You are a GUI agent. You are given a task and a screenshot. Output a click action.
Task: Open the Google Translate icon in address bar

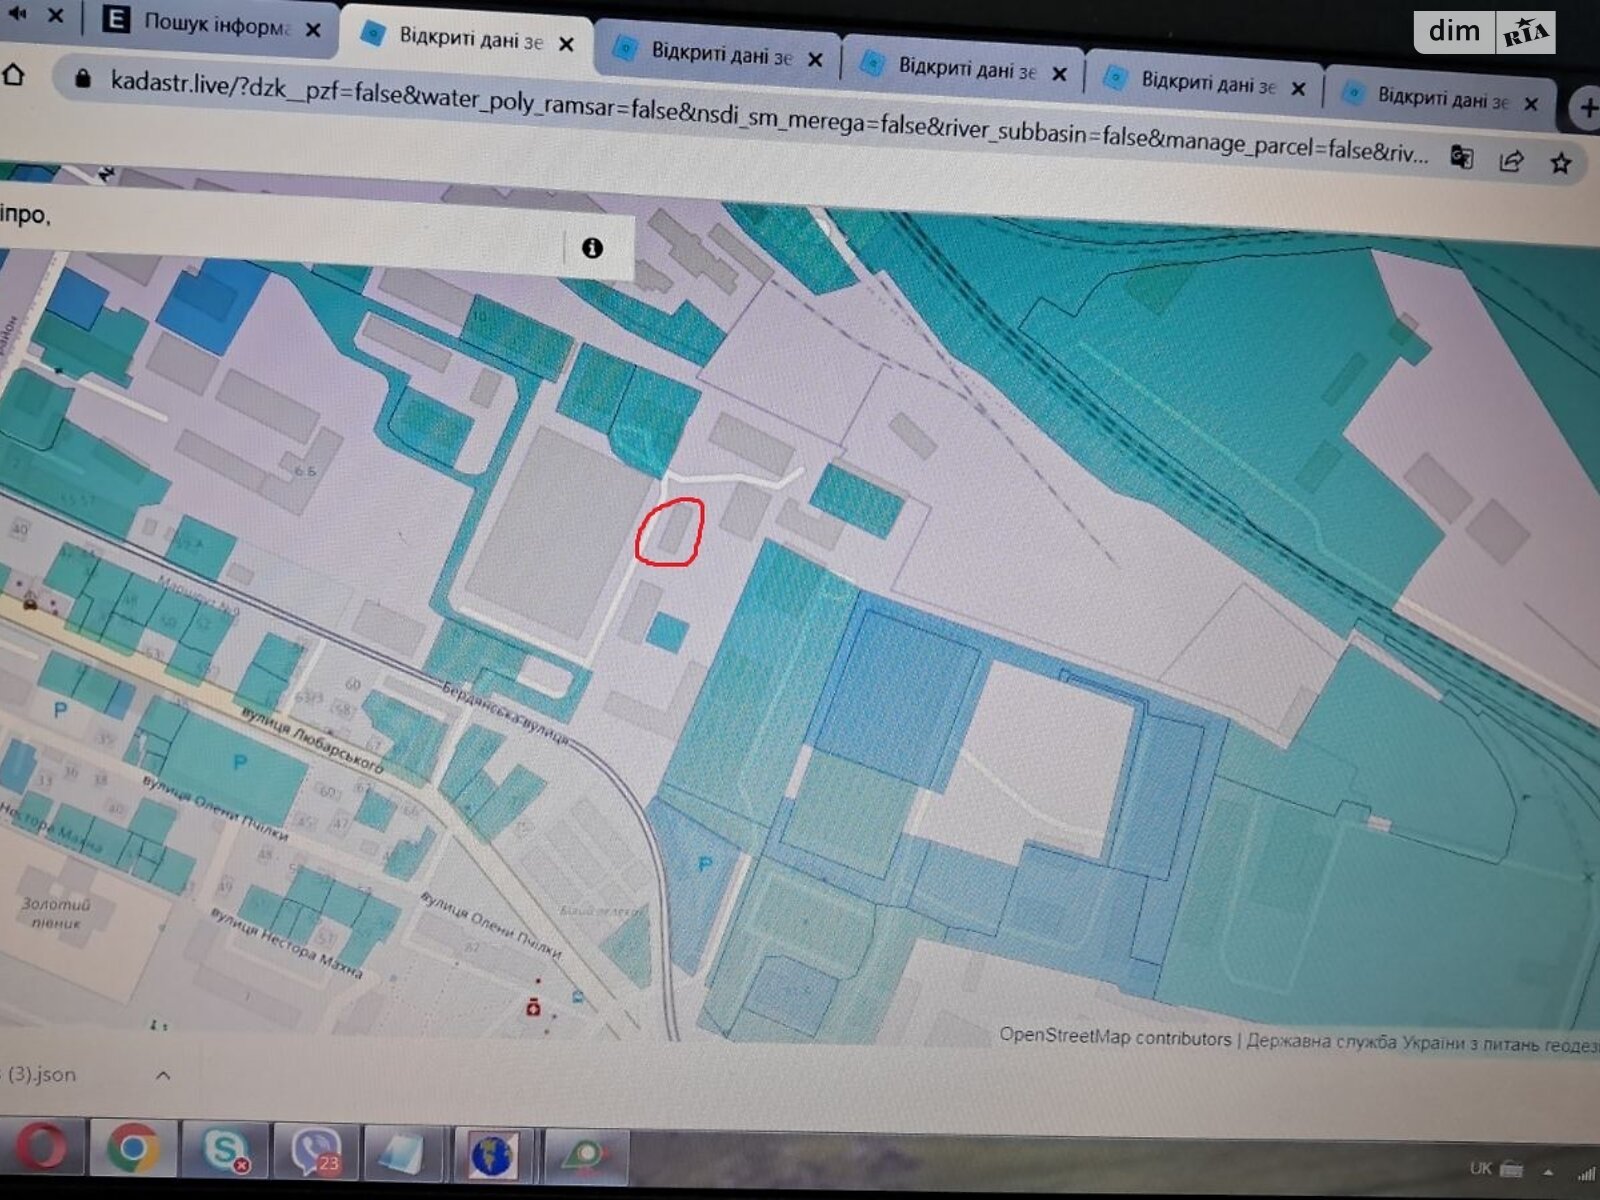[1462, 158]
